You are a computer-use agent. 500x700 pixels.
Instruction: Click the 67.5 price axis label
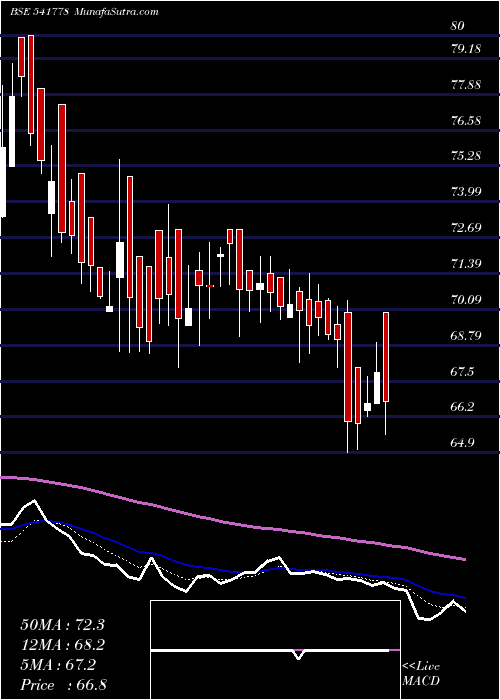tap(462, 371)
